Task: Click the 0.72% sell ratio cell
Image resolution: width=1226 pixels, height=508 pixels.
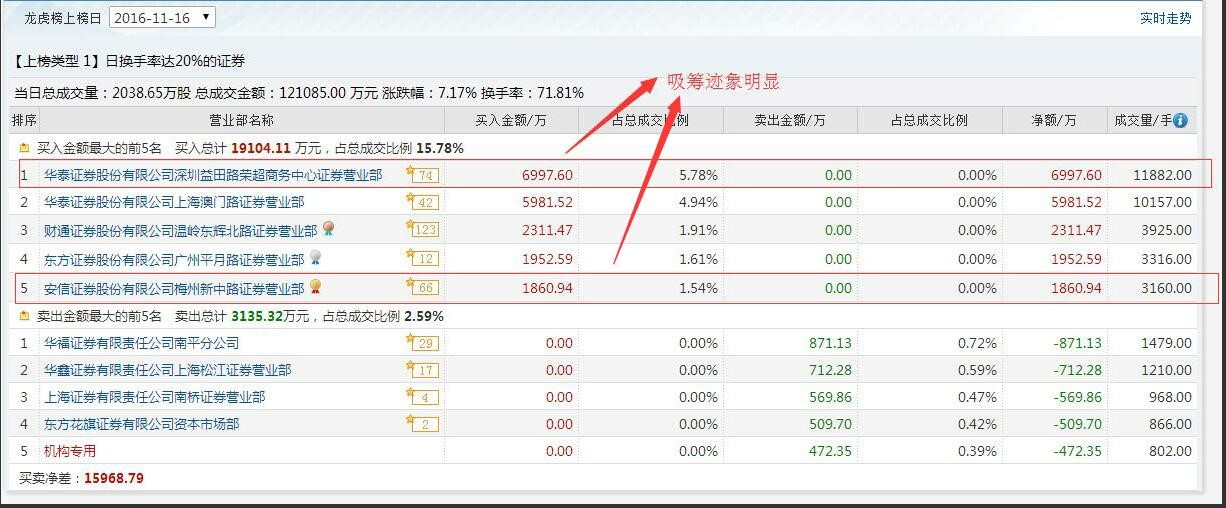Action: (x=977, y=343)
